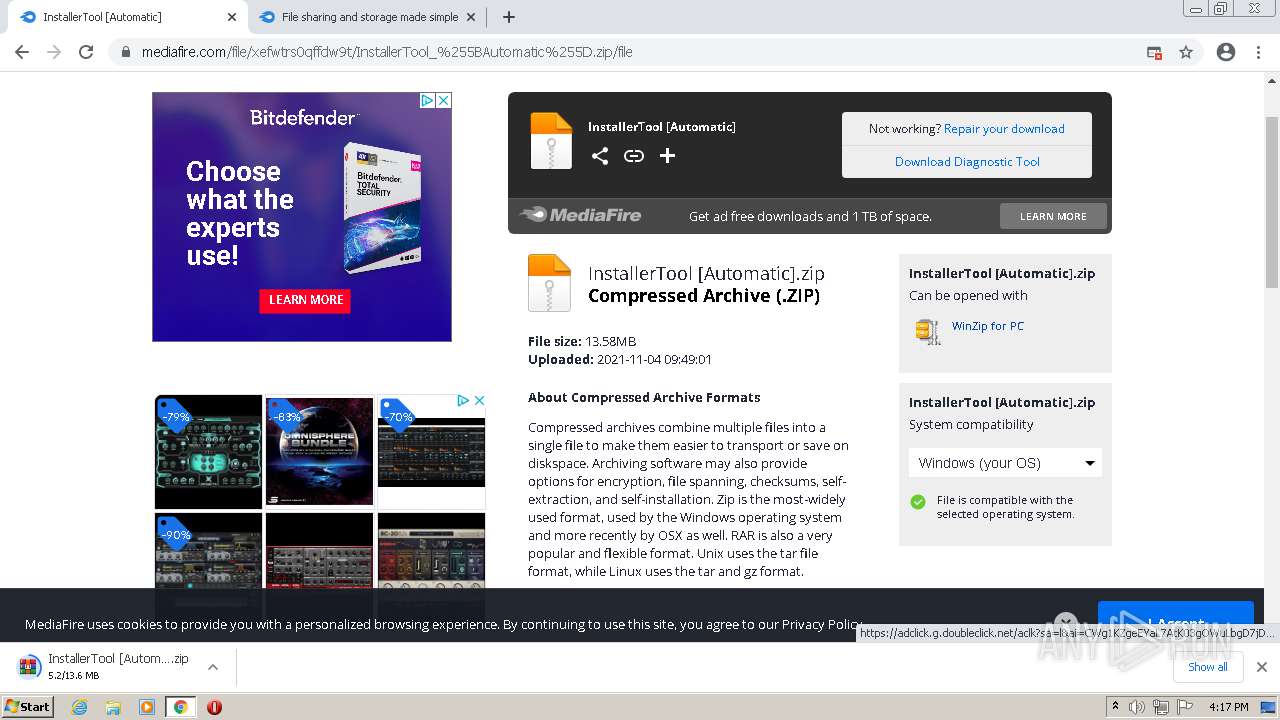The width and height of the screenshot is (1280, 720).
Task: Click the Chrome forward arrow
Action: [x=54, y=52]
